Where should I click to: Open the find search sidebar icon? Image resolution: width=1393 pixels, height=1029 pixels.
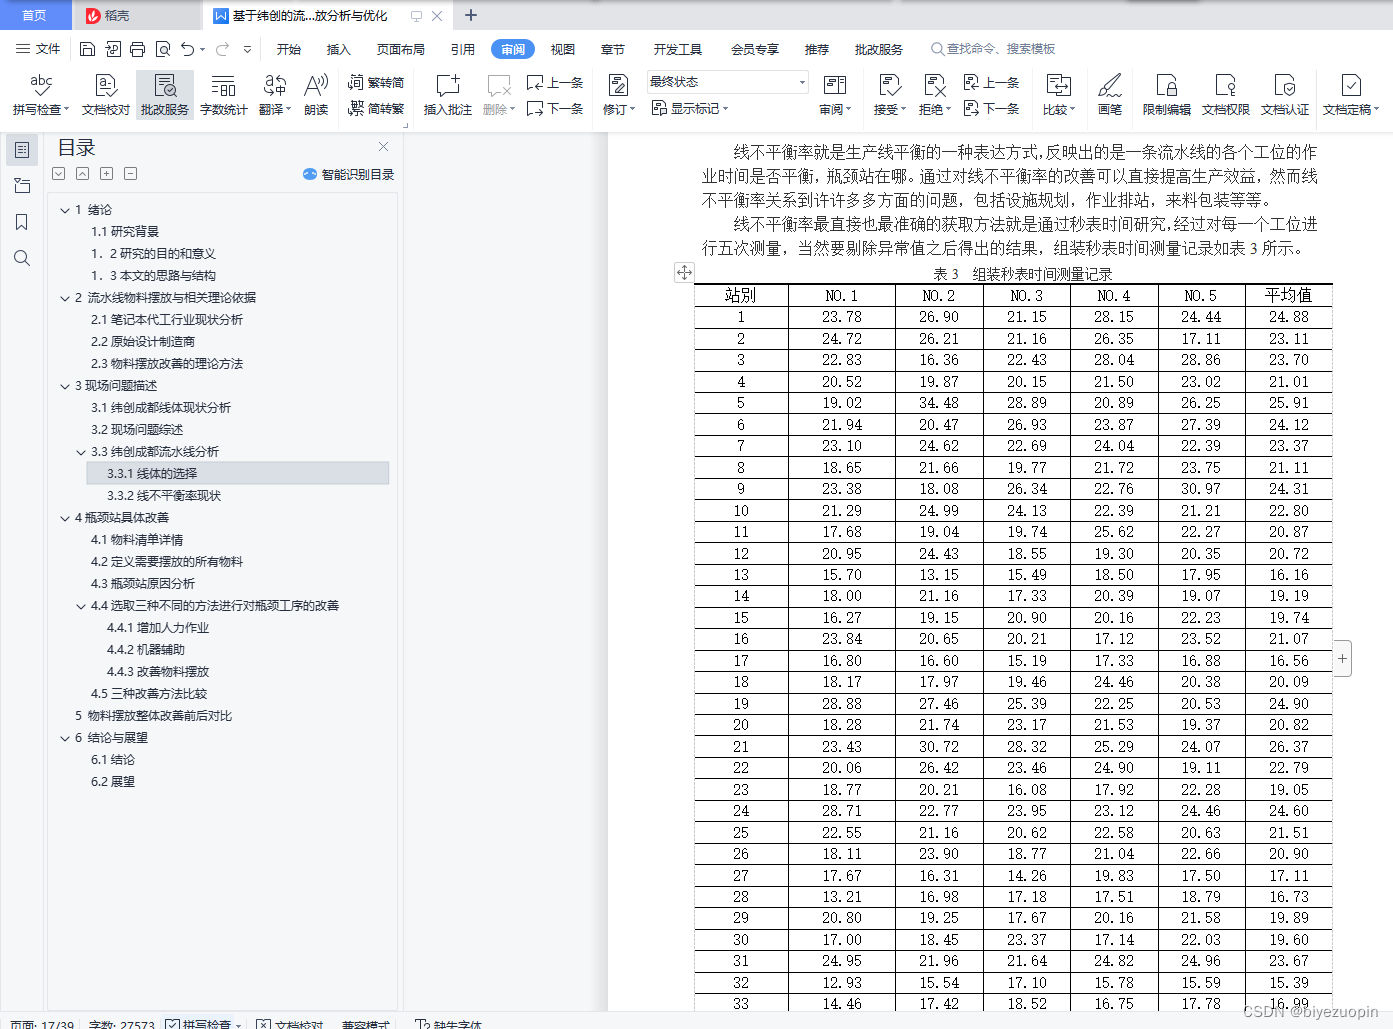22,258
